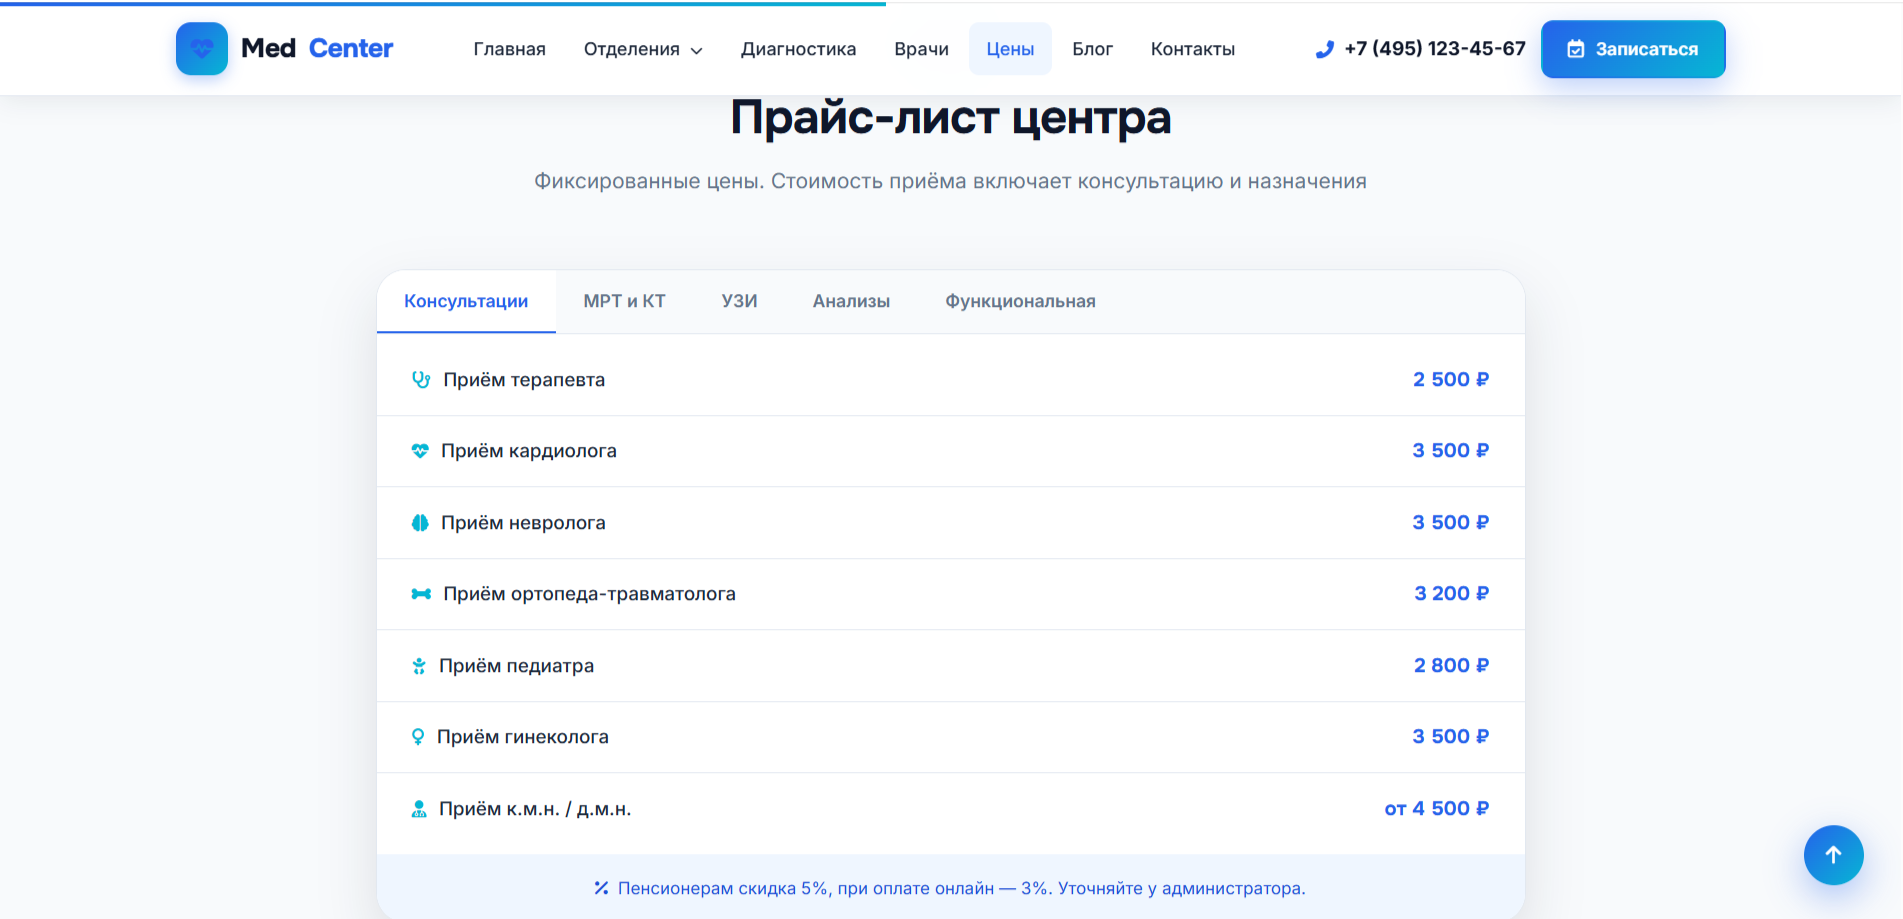This screenshot has width=1903, height=919.
Task: Click the Приём гинеколога row text
Action: coord(523,737)
